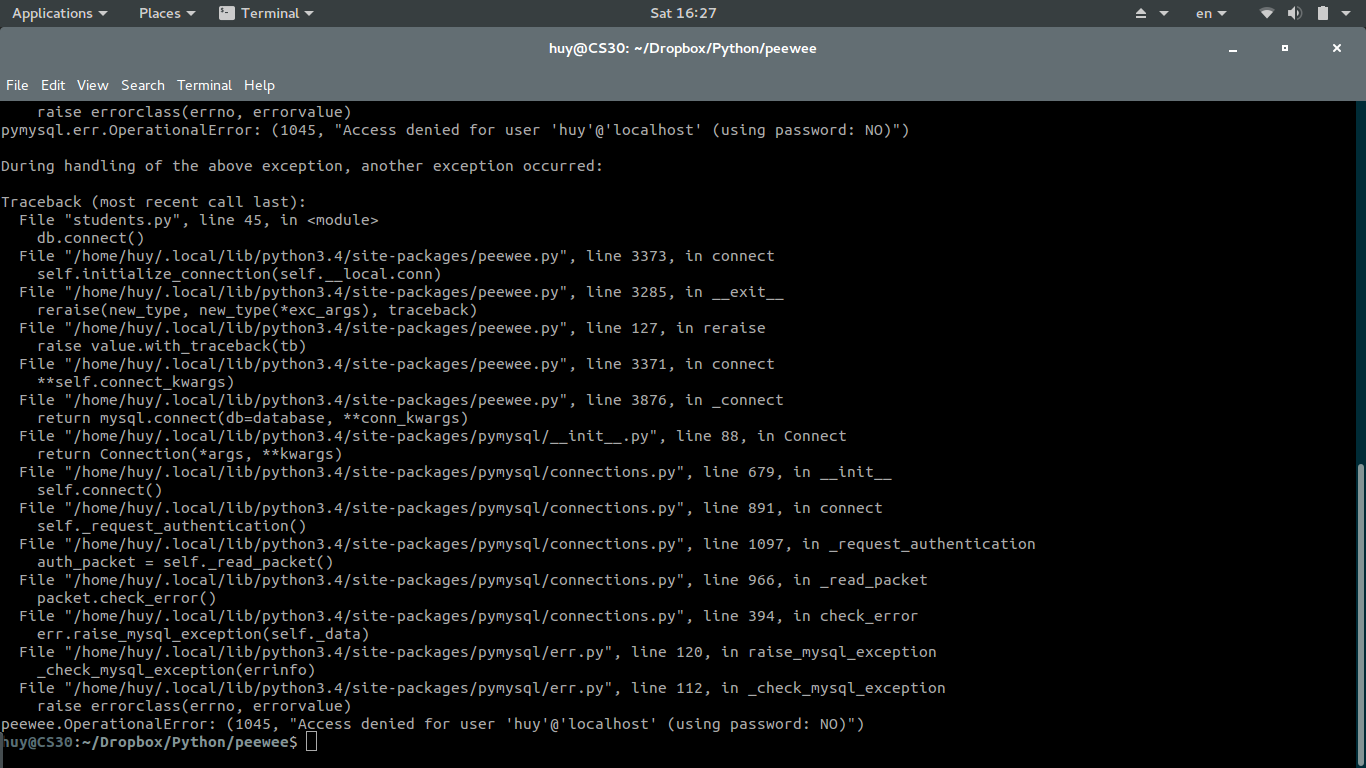1366x768 pixels.
Task: Open the View menu
Action: pos(93,85)
